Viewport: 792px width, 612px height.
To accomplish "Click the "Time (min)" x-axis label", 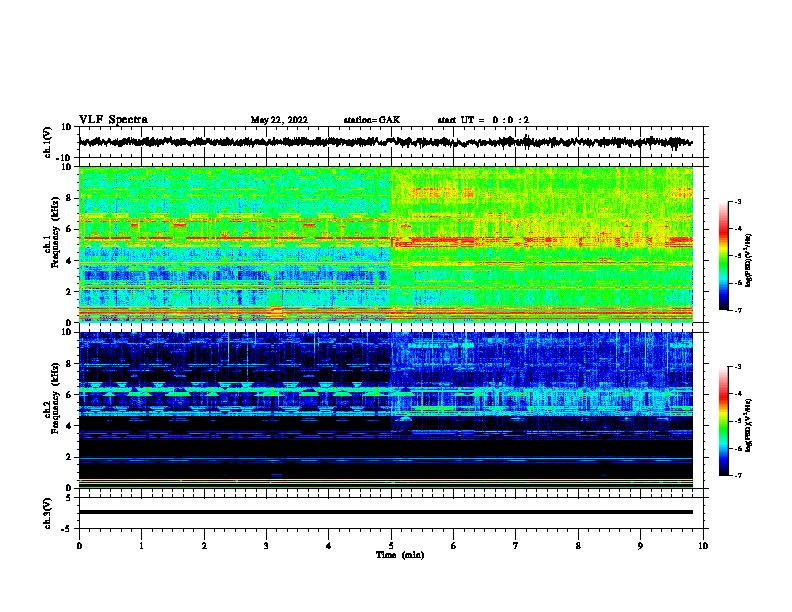I will click(400, 555).
